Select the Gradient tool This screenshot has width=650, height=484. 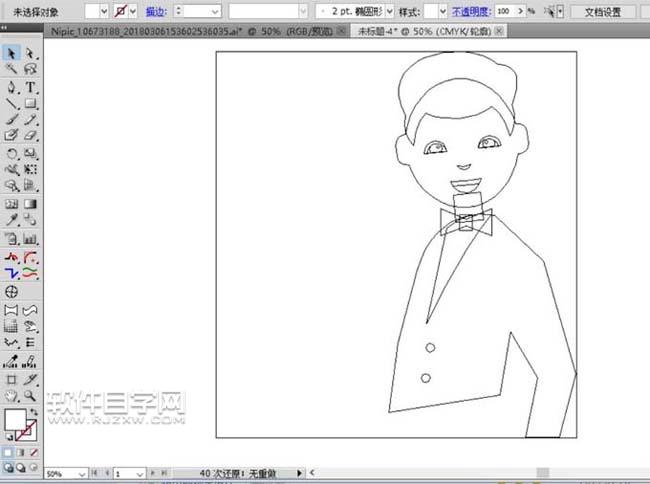point(31,203)
